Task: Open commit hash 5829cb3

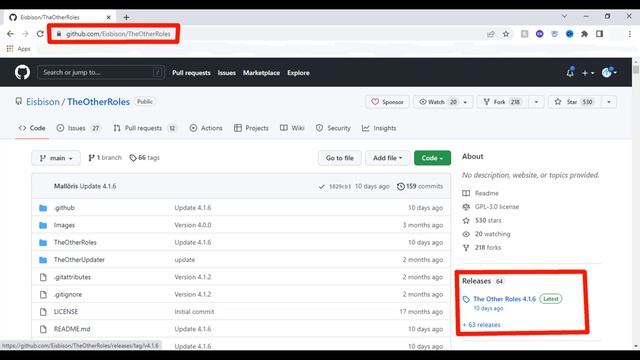Action: tap(340, 186)
